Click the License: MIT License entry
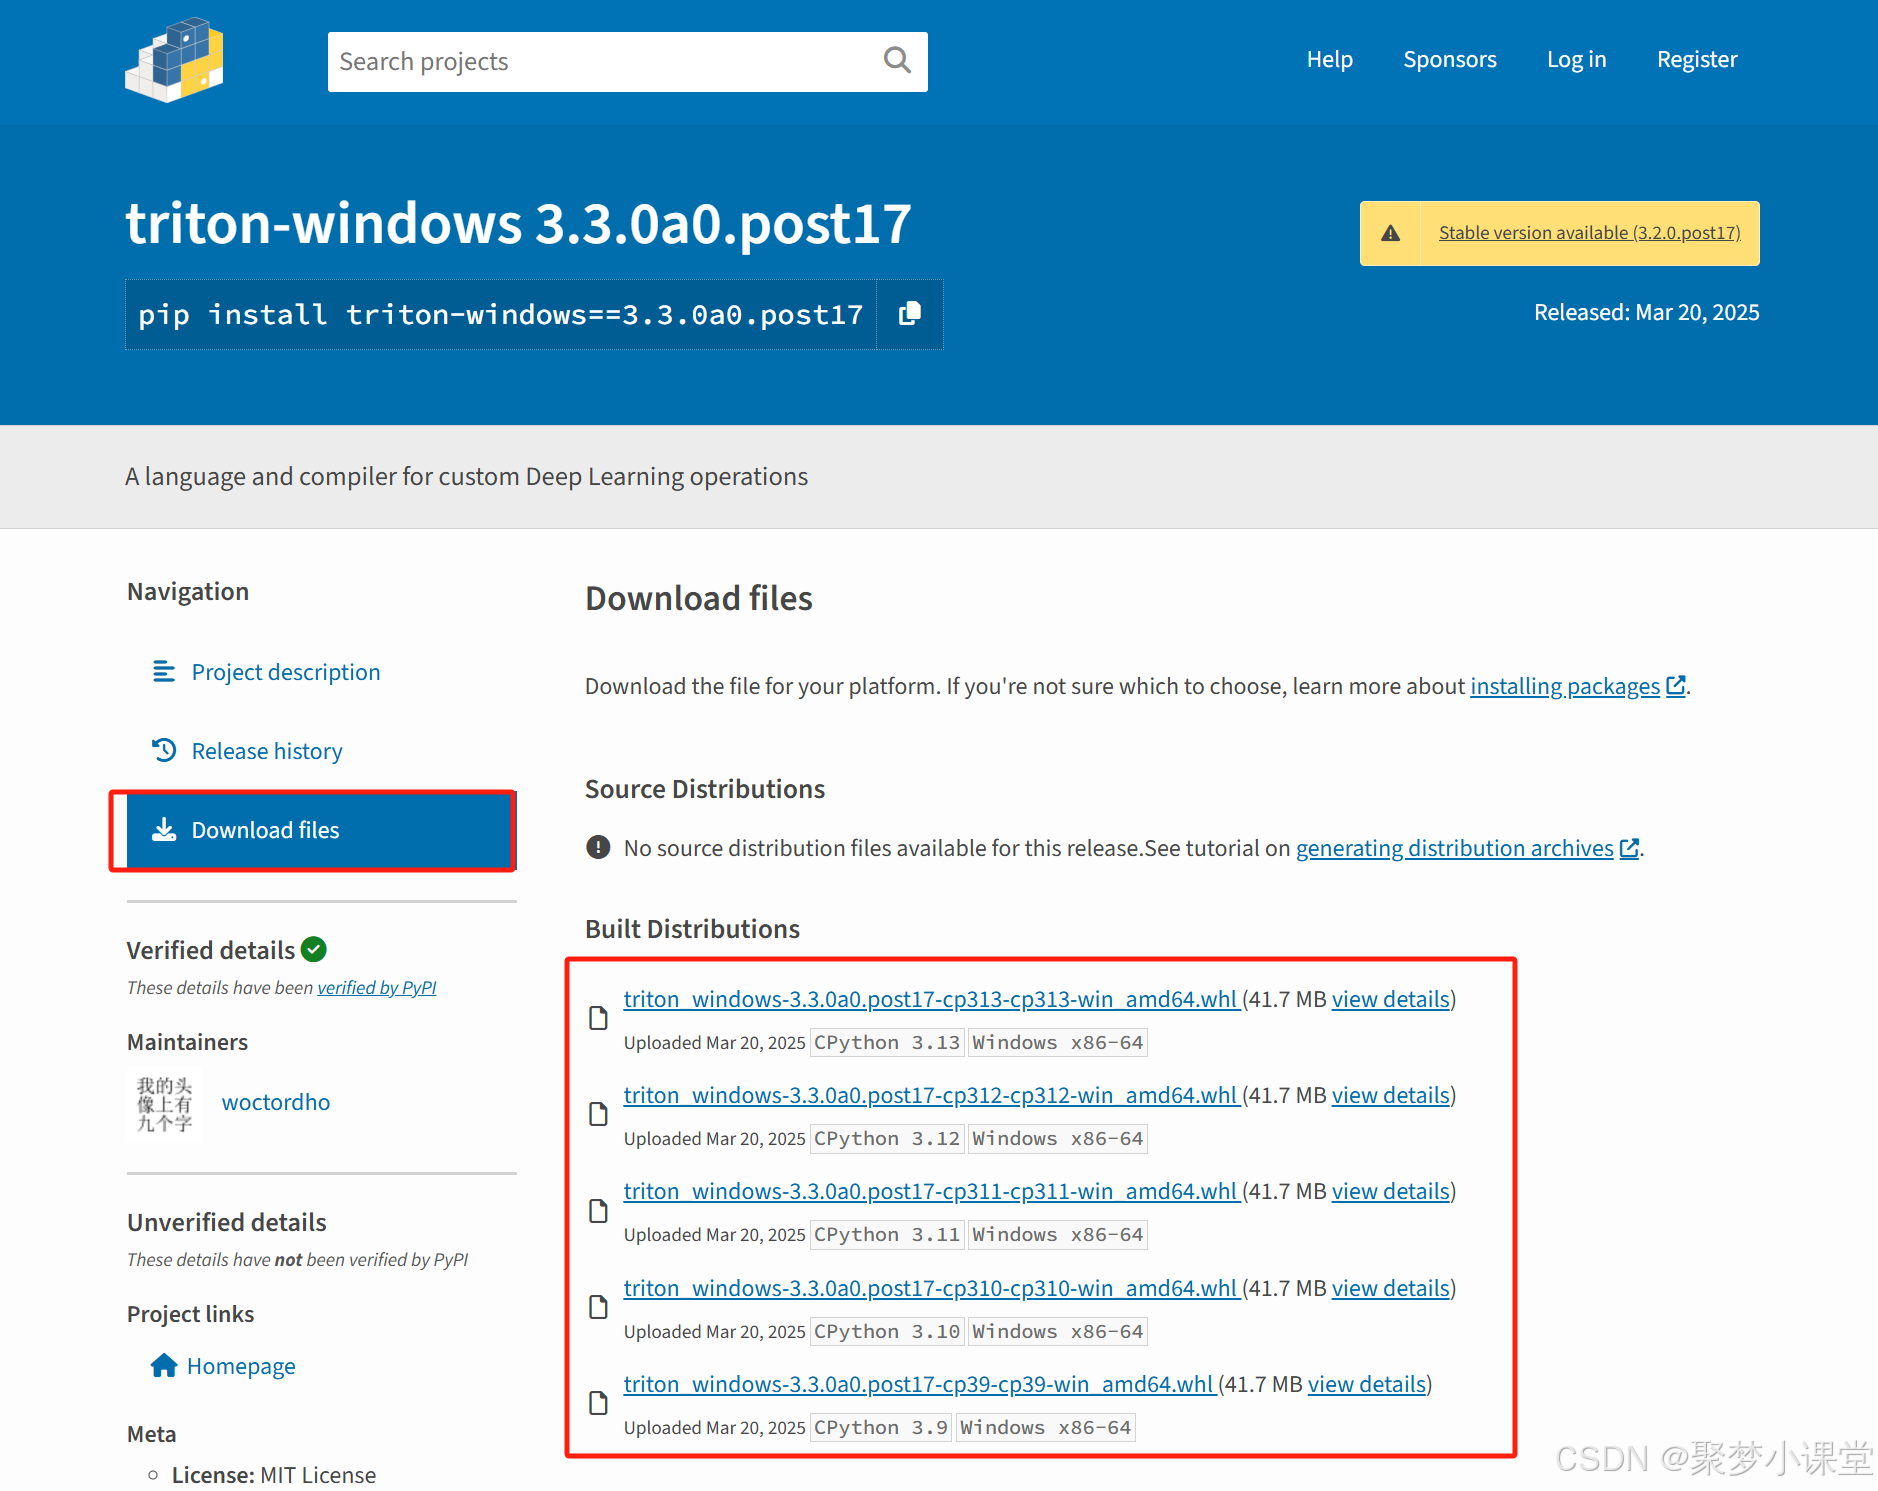Screen dimensions: 1878x1491 pyautogui.click(x=274, y=1475)
